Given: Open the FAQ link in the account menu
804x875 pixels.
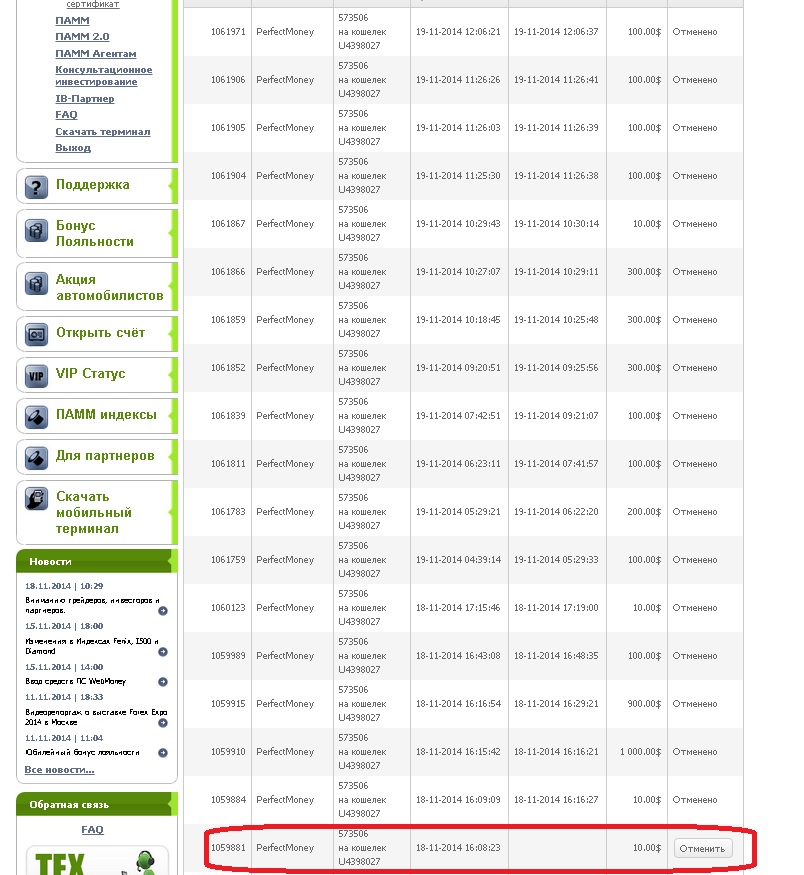Looking at the screenshot, I should click(x=66, y=115).
